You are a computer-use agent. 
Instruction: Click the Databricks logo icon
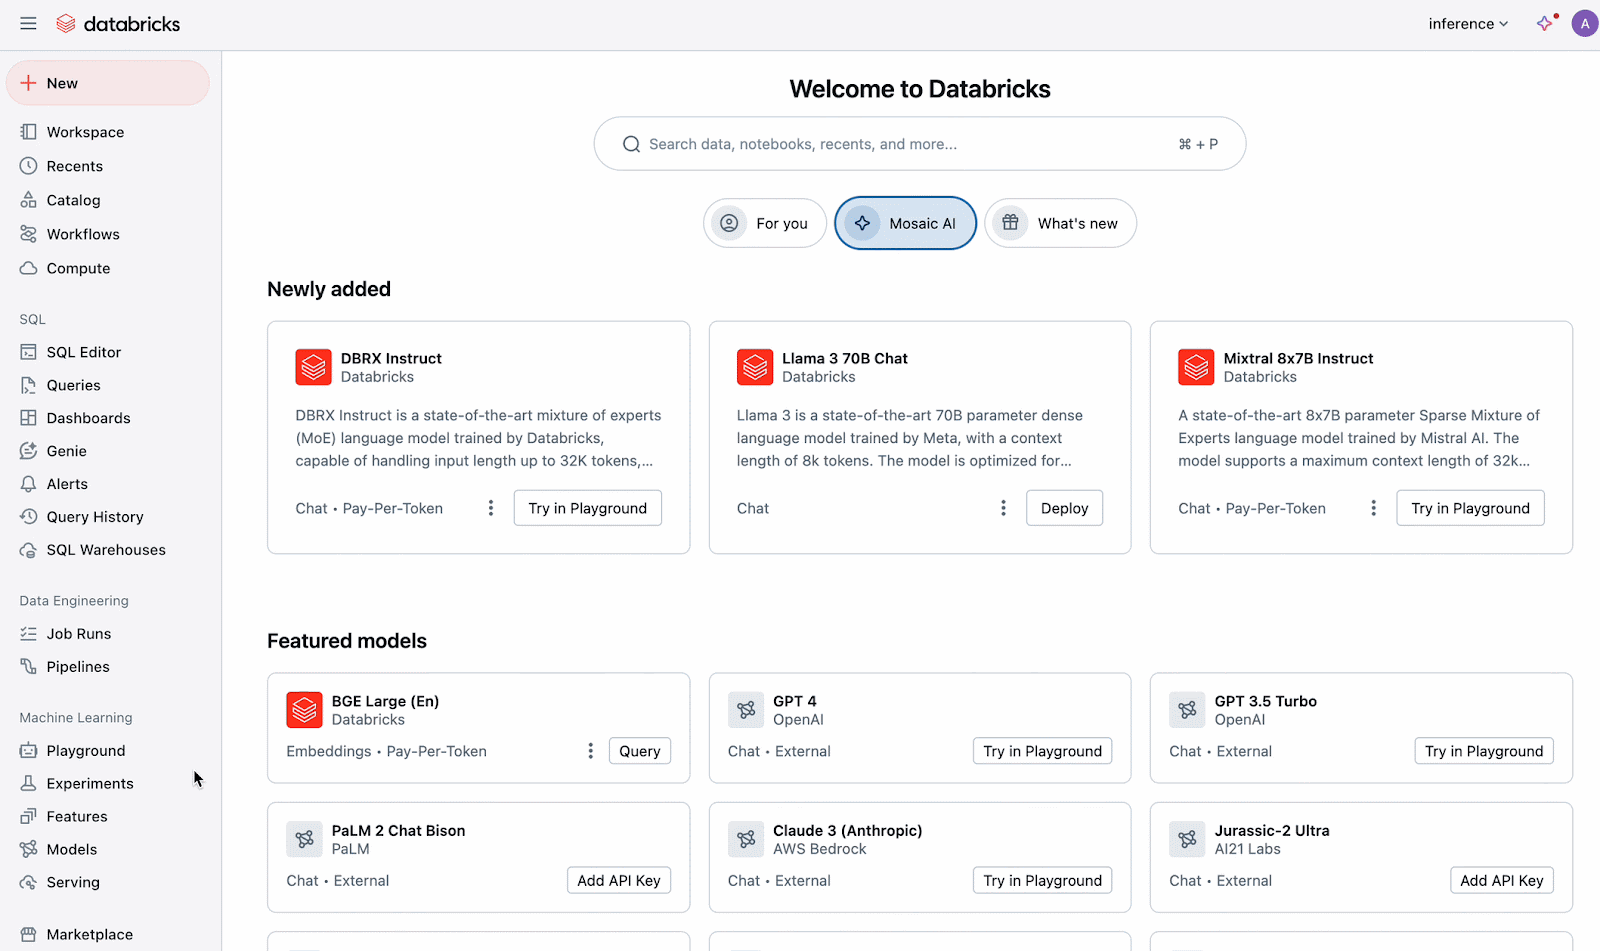[66, 24]
